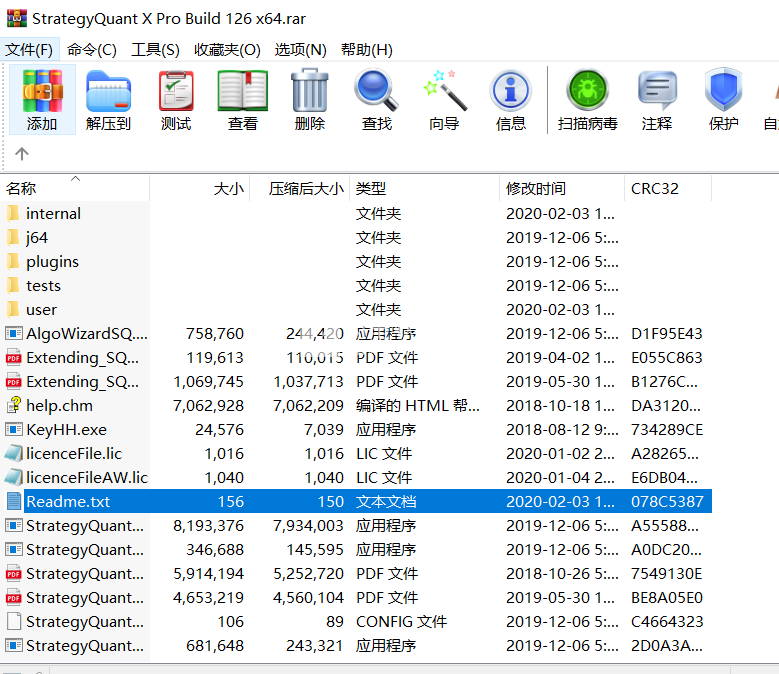Open the Favorites (收藏夹) menu
Screen dimensions: 779x674
pyautogui.click(x=228, y=50)
